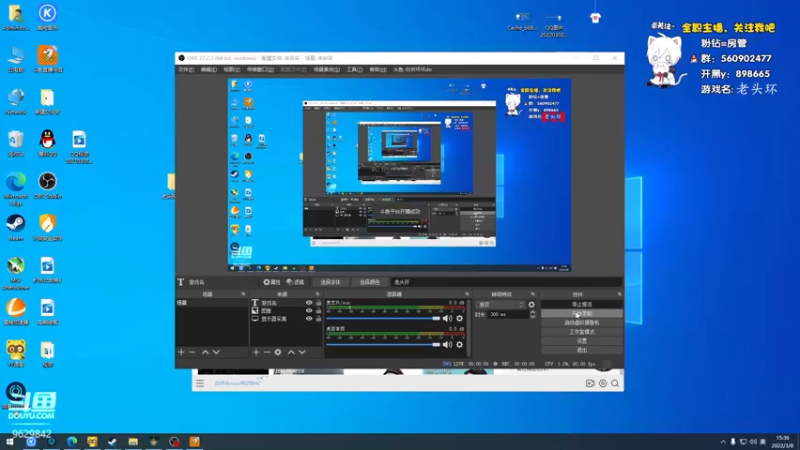The image size is (800, 450).
Task: Click 退出 exit button in OBS controls
Action: (582, 350)
